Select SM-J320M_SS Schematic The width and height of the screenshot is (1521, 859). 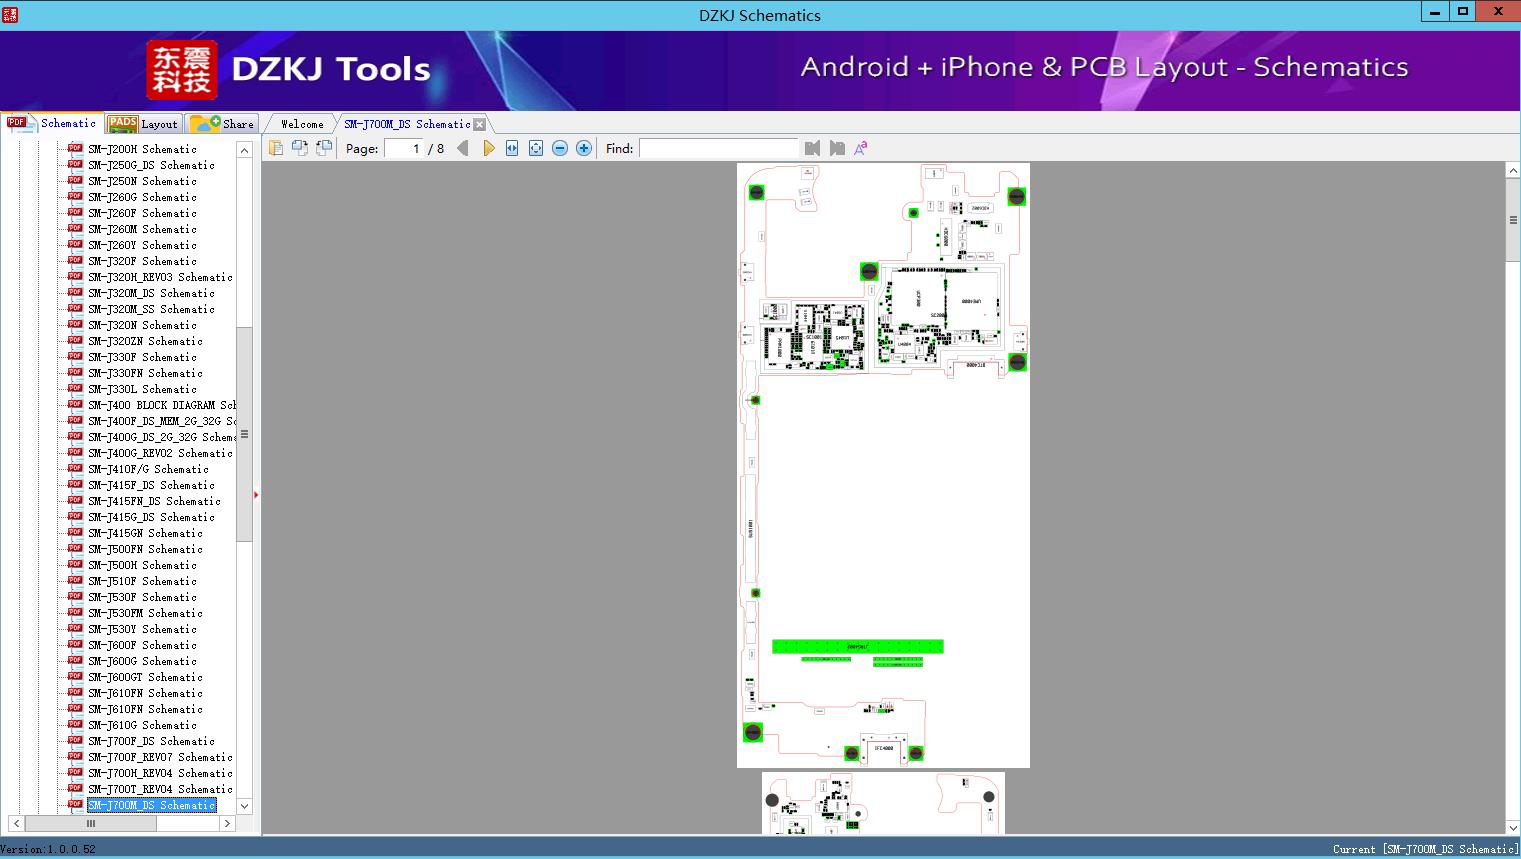pyautogui.click(x=151, y=309)
